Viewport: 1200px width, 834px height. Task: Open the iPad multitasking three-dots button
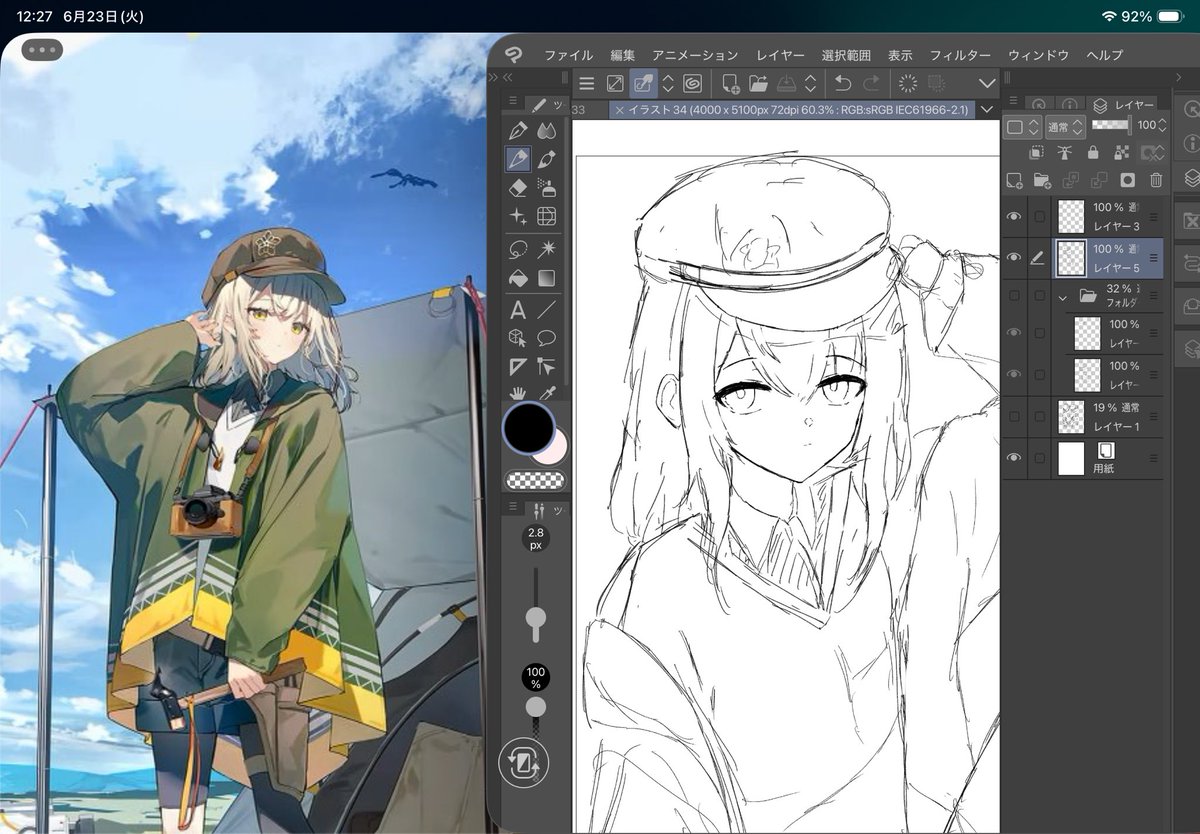pyautogui.click(x=41, y=49)
